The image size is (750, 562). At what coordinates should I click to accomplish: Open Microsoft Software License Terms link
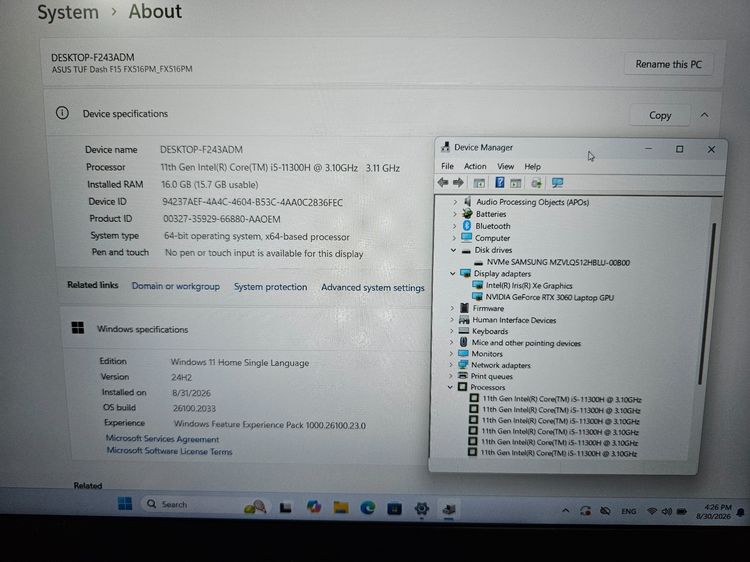(x=169, y=451)
